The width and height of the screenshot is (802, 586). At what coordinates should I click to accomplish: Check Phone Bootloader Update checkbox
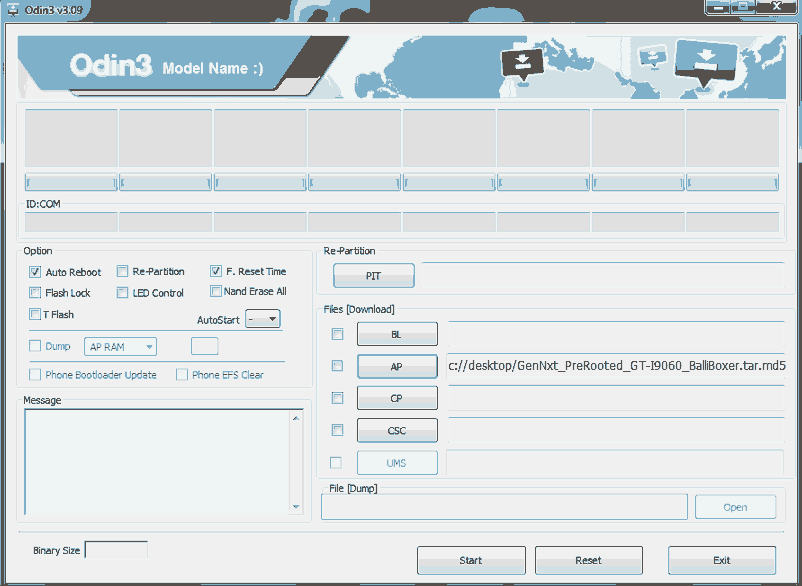[35, 375]
